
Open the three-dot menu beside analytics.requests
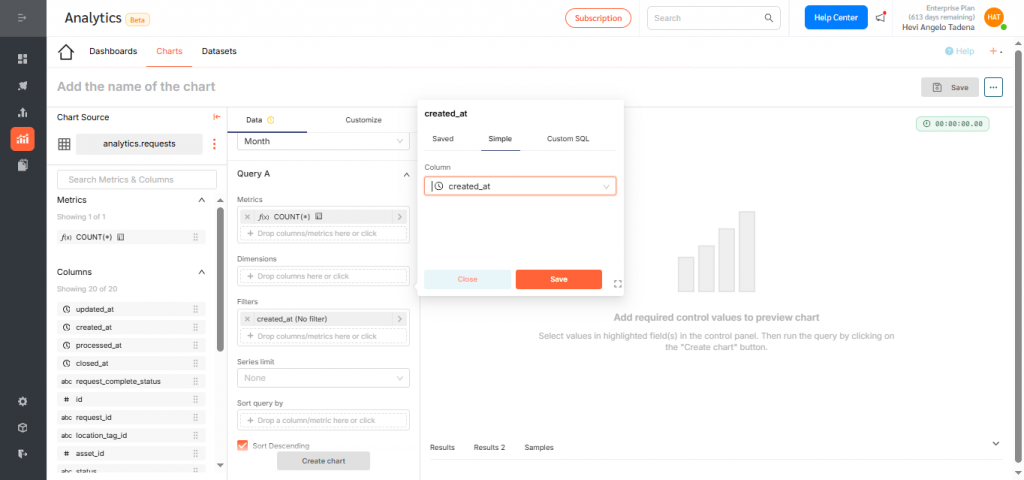point(213,144)
